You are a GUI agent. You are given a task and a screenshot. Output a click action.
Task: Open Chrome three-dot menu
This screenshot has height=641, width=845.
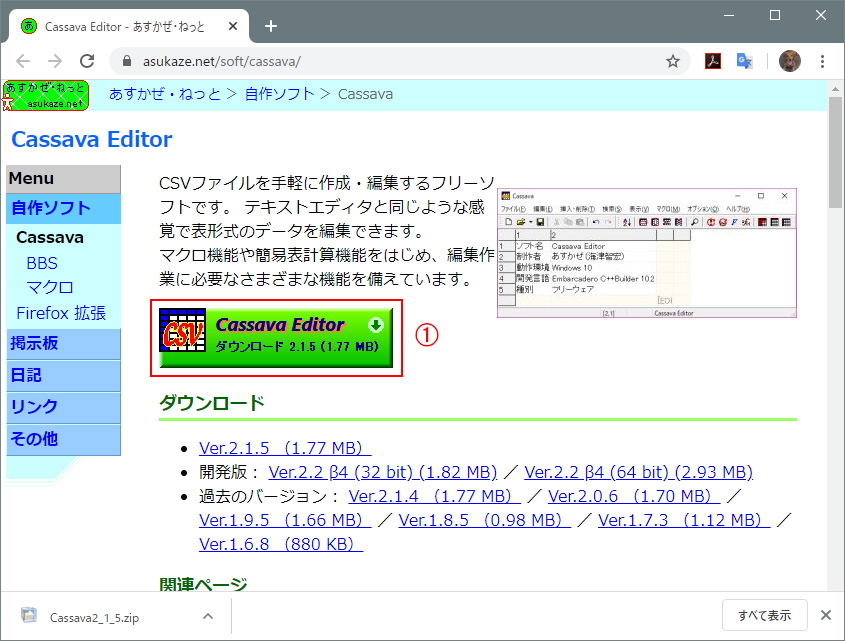(x=823, y=61)
